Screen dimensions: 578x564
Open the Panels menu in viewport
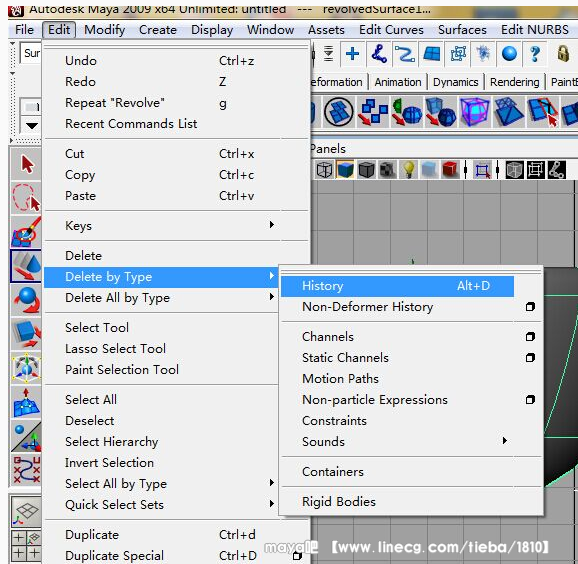pos(328,149)
